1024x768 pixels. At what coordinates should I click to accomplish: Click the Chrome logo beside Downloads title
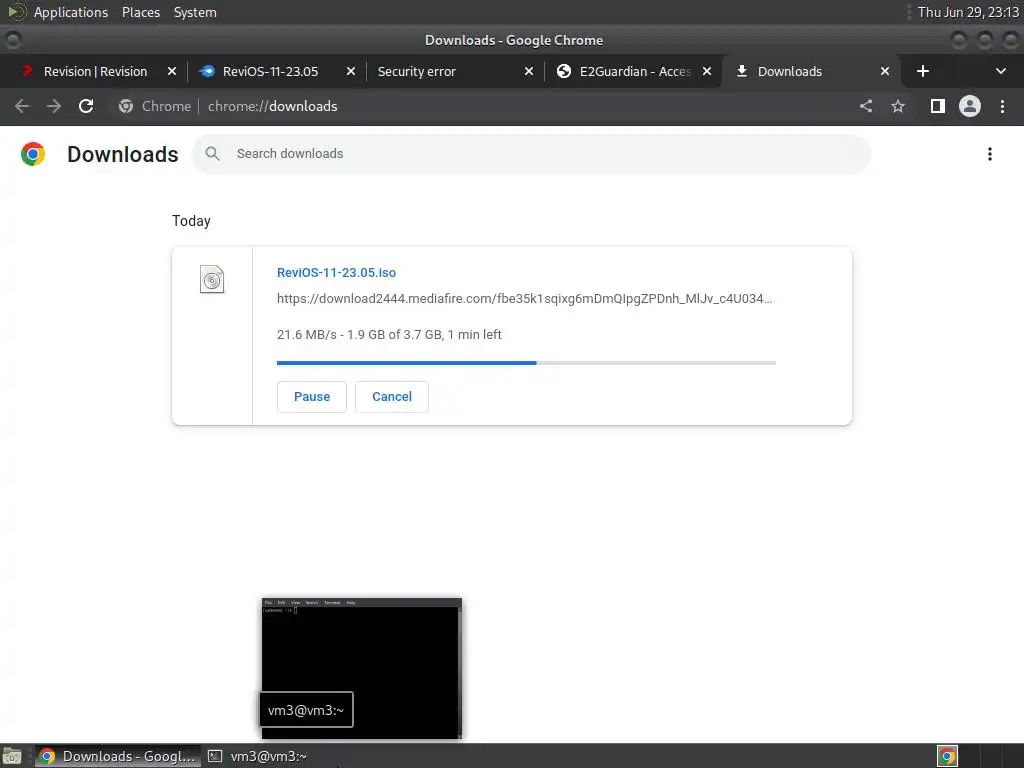[33, 154]
